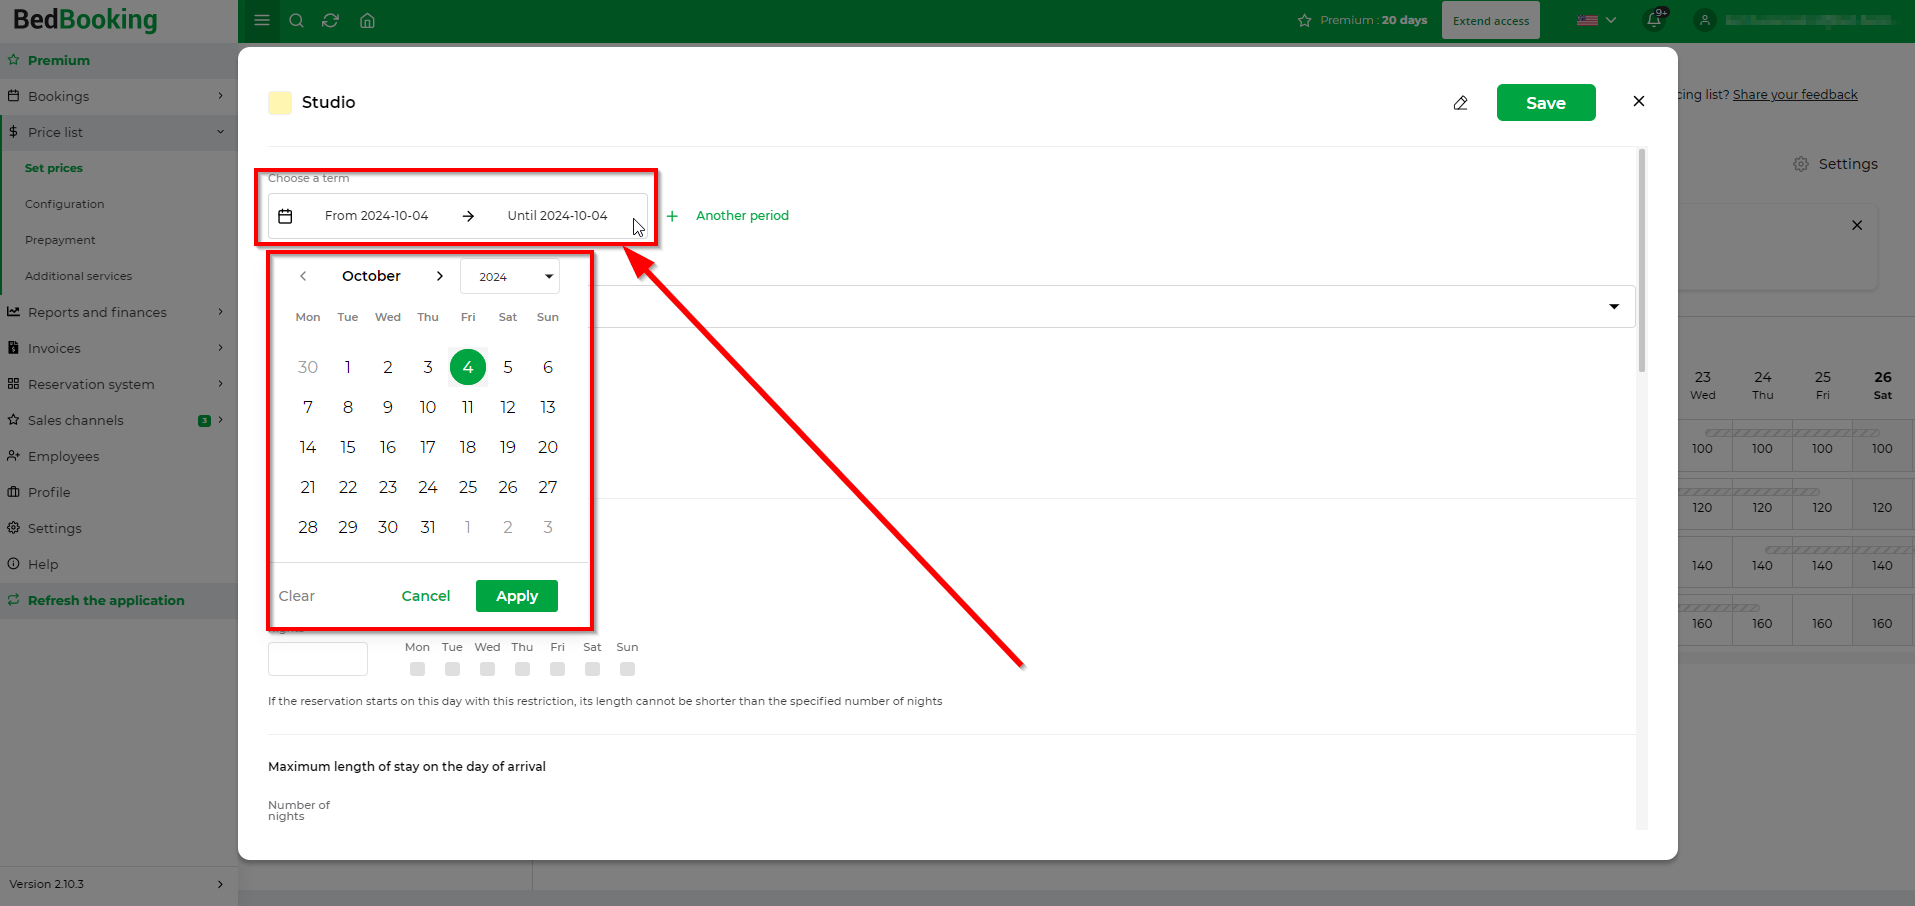Image resolution: width=1915 pixels, height=906 pixels.
Task: Click the refresh arrows icon in top bar
Action: point(331,20)
